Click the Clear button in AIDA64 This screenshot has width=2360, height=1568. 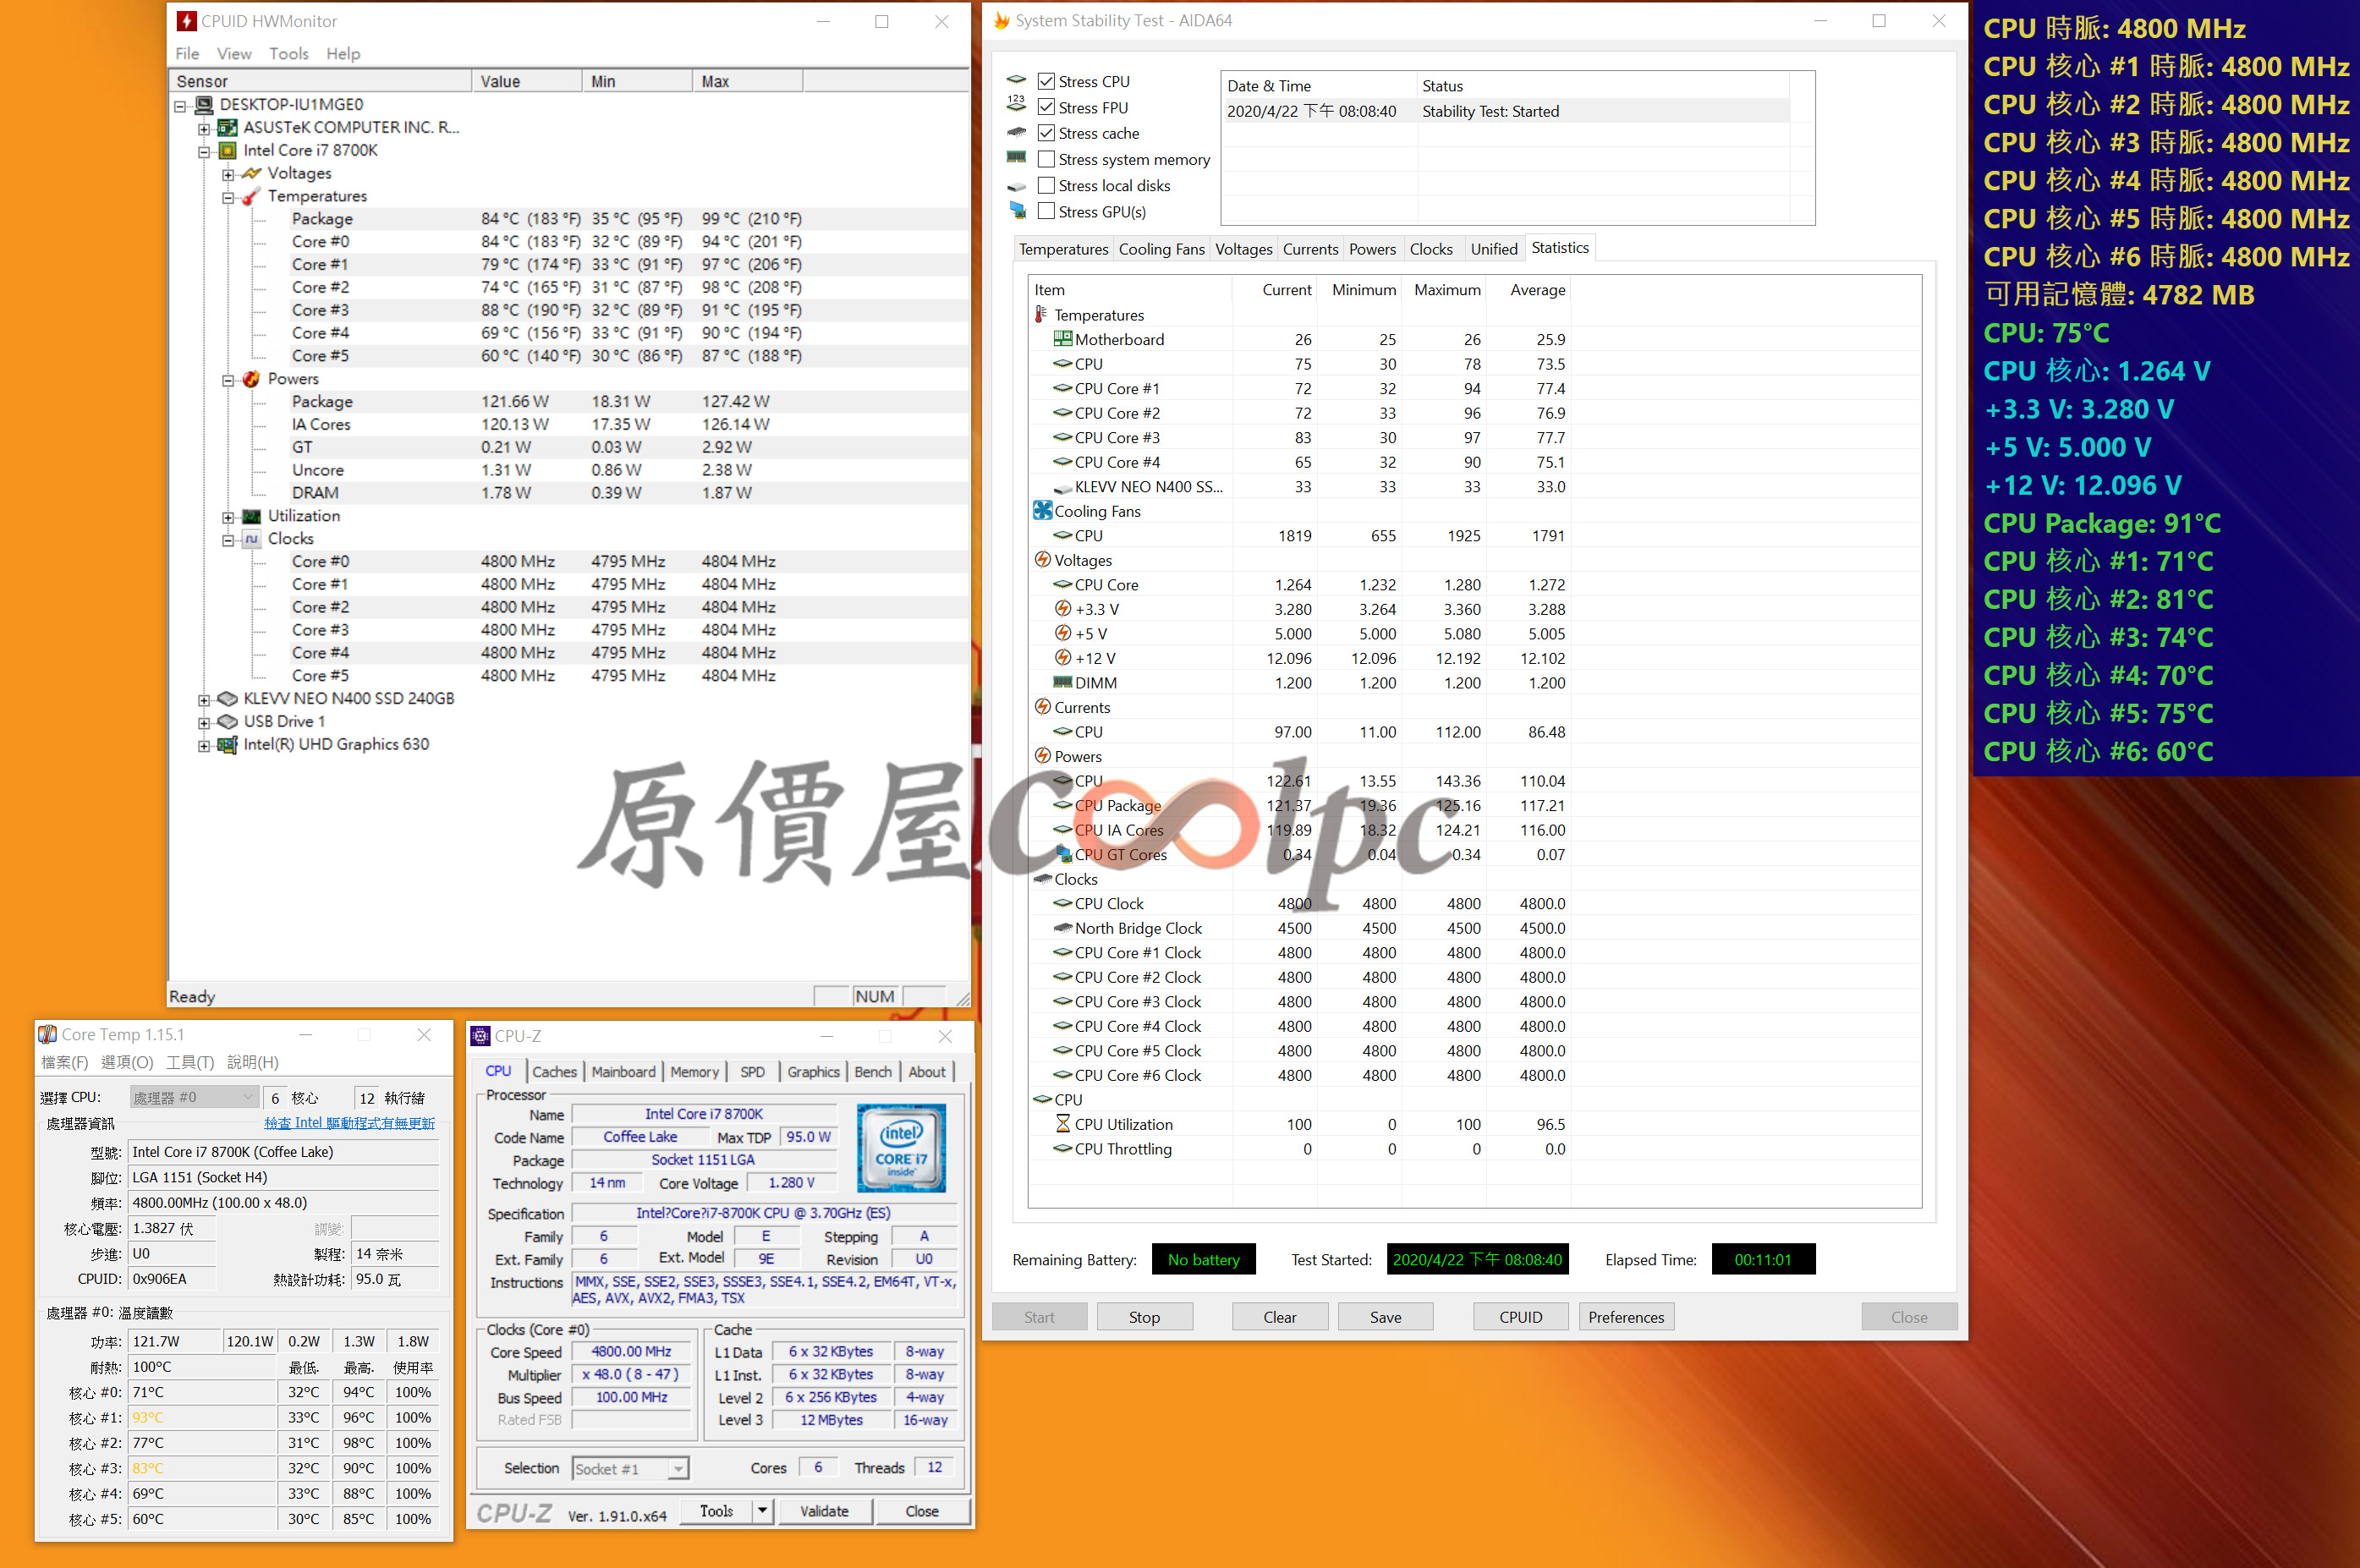(1279, 1316)
